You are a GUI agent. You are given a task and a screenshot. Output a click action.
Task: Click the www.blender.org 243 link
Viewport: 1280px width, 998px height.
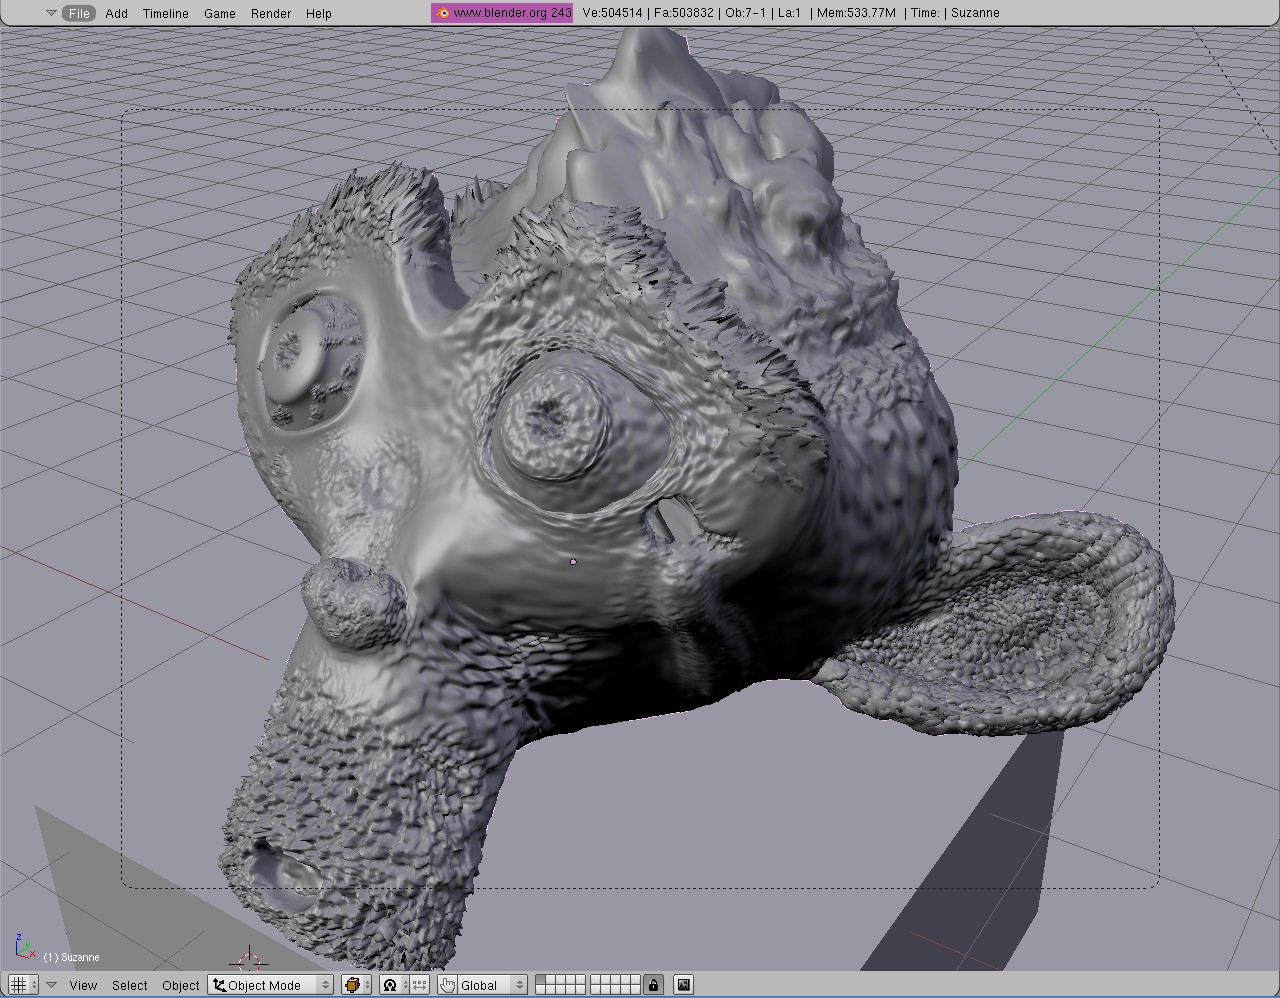(511, 13)
